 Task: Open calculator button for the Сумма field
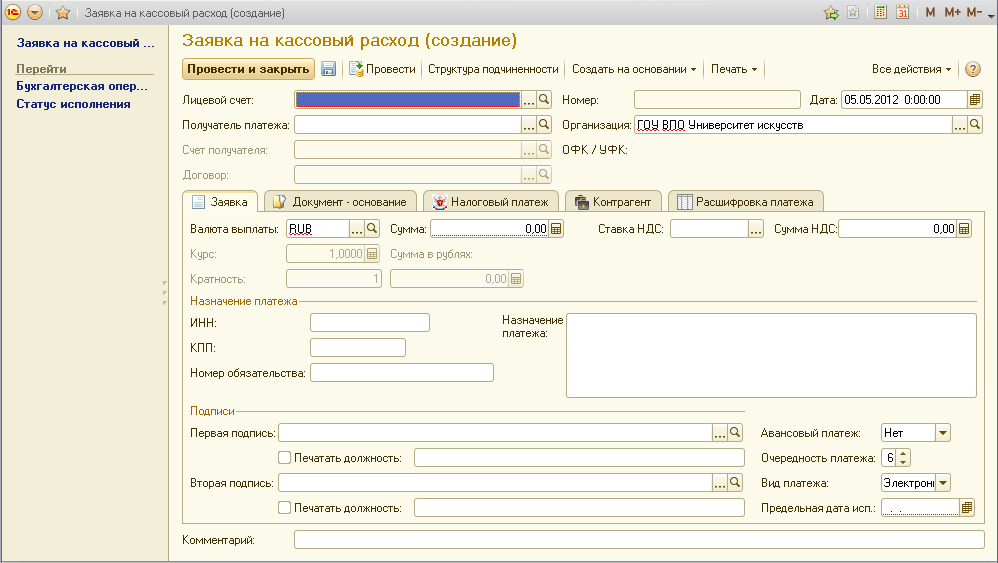point(557,228)
